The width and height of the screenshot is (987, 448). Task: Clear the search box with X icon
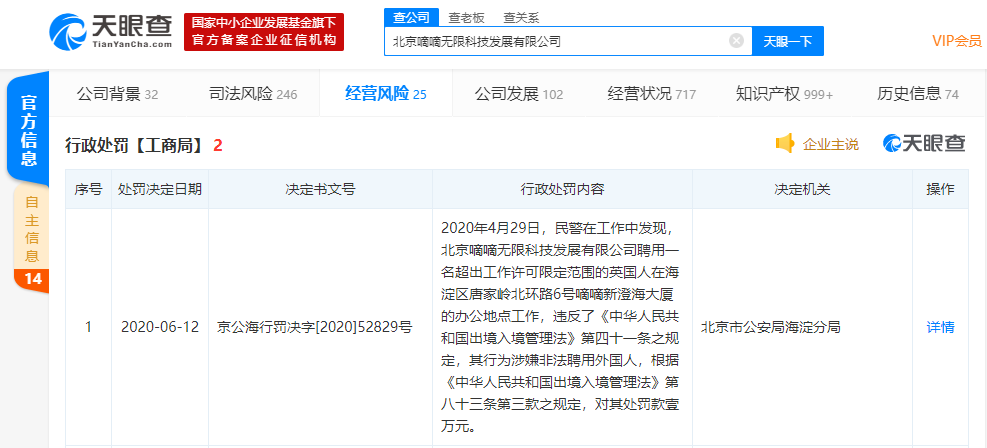pos(736,41)
